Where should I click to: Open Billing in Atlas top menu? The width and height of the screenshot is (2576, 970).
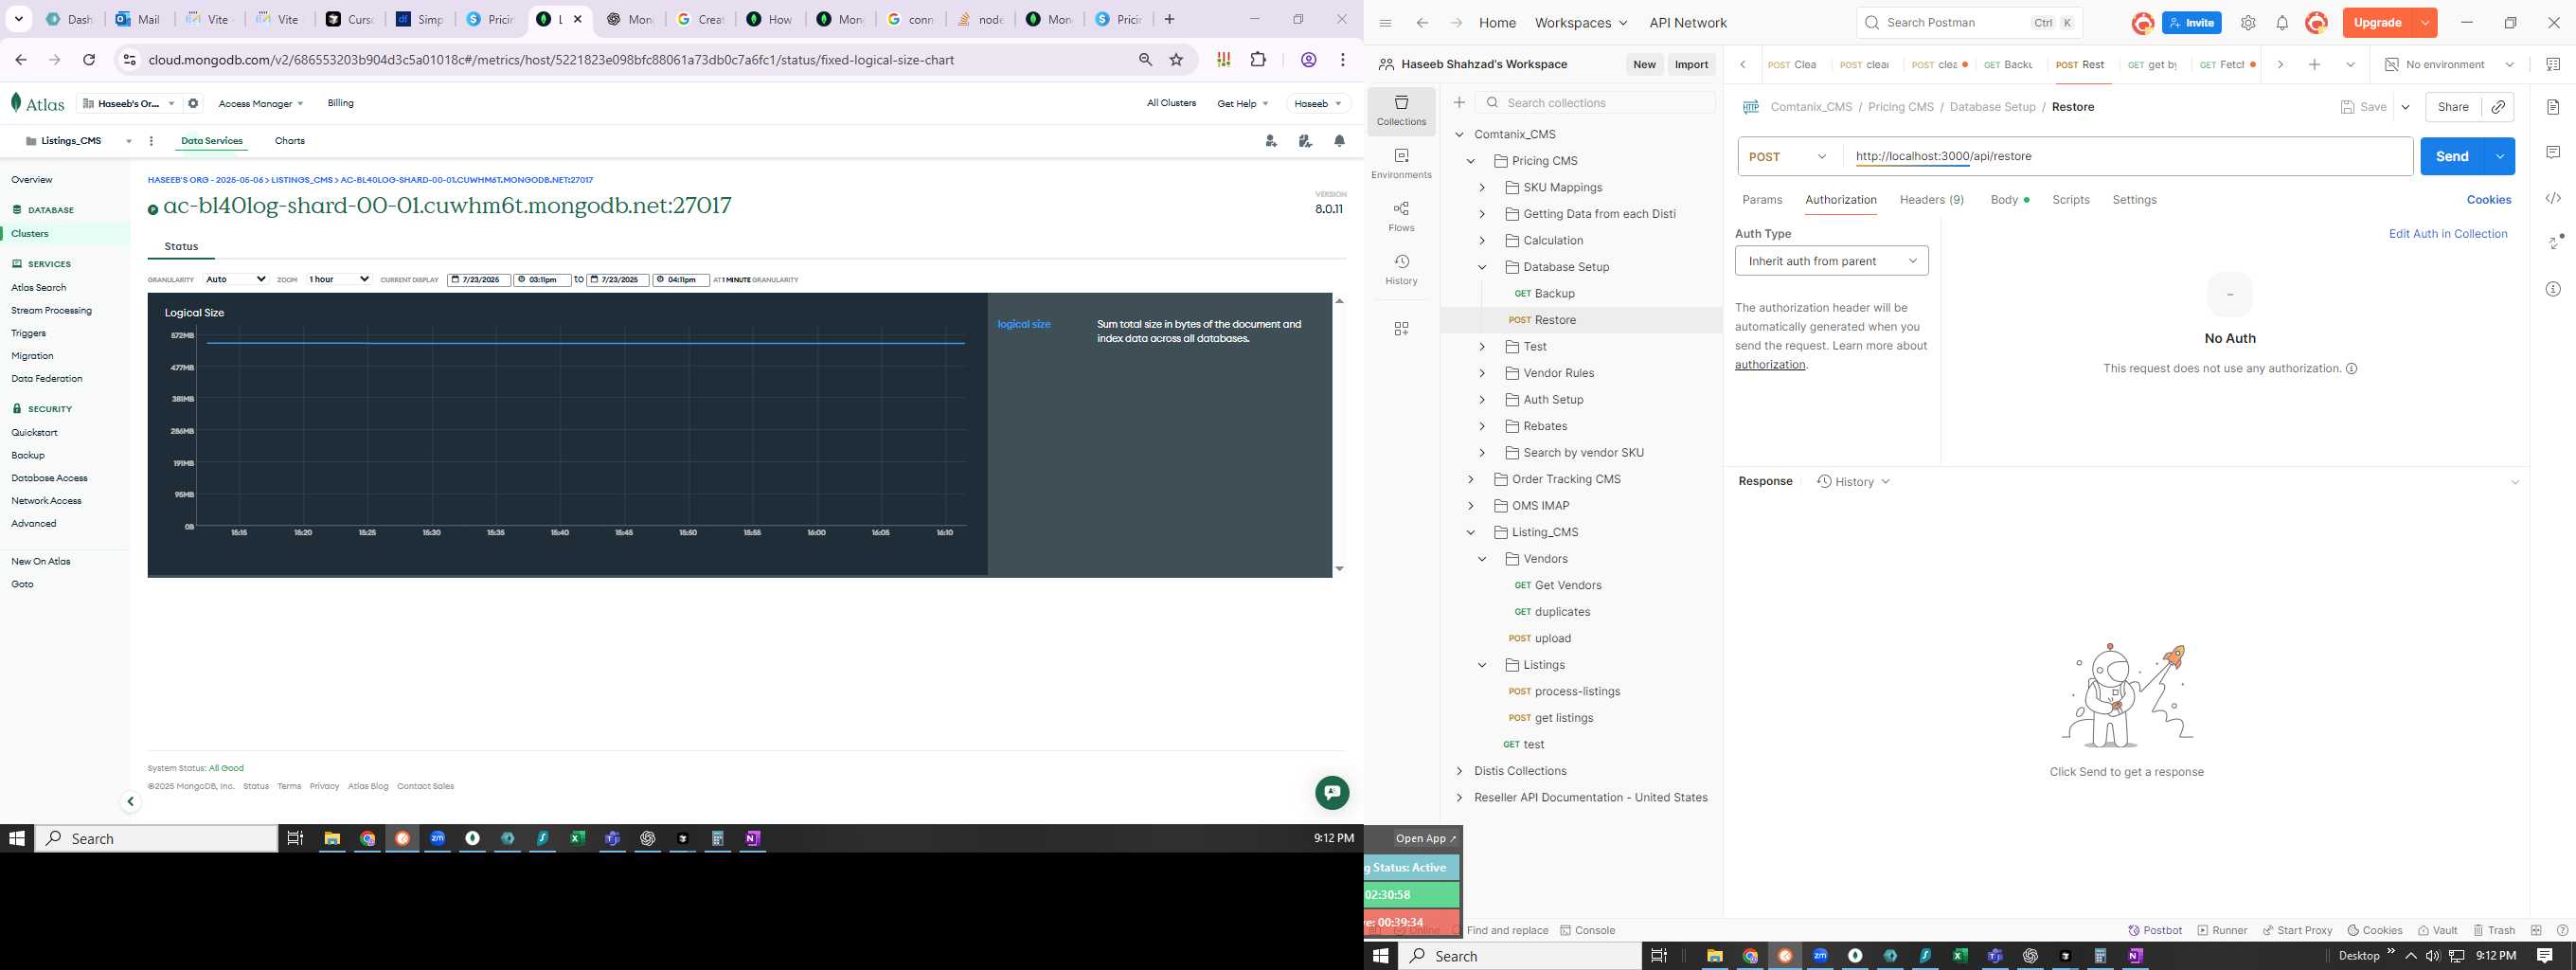340,103
